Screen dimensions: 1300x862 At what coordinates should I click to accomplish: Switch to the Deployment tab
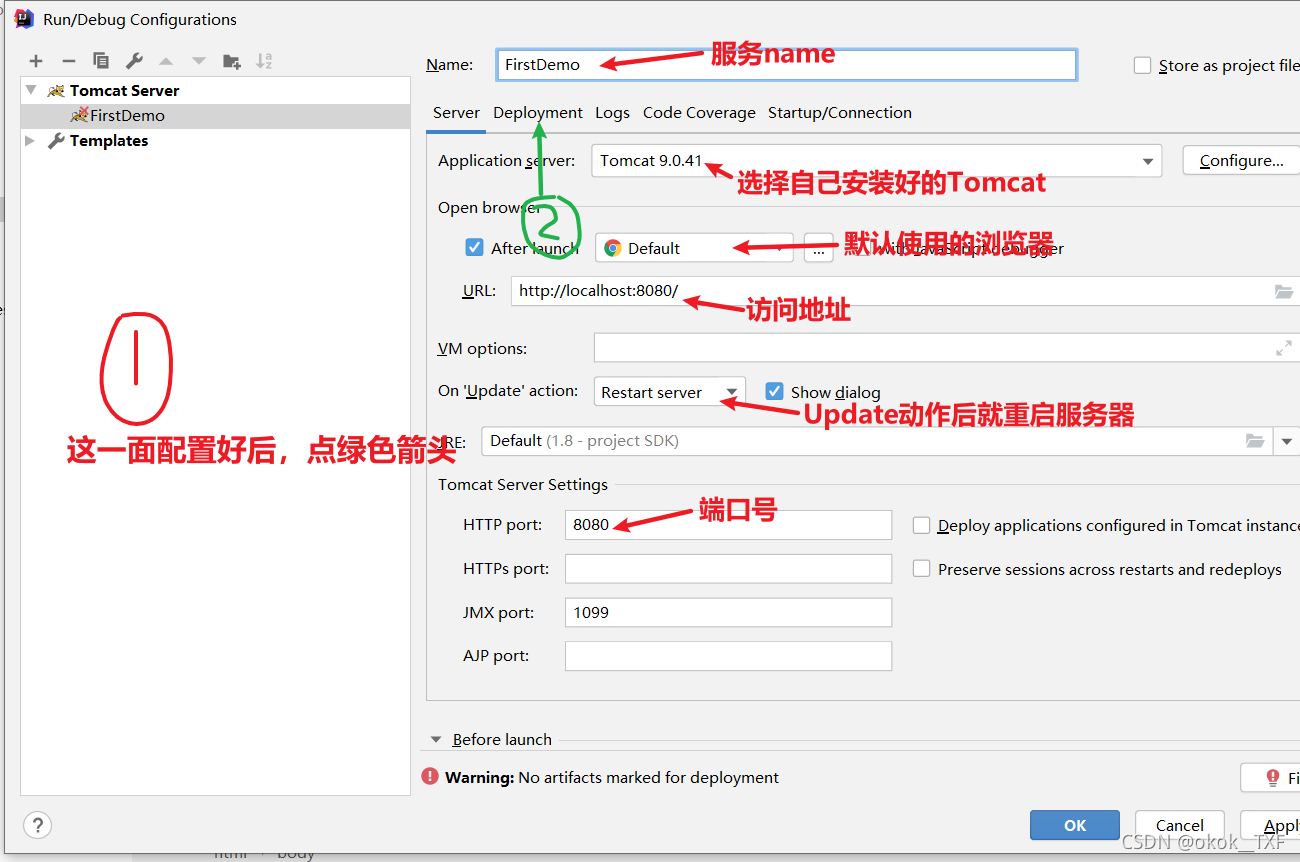[x=538, y=113]
